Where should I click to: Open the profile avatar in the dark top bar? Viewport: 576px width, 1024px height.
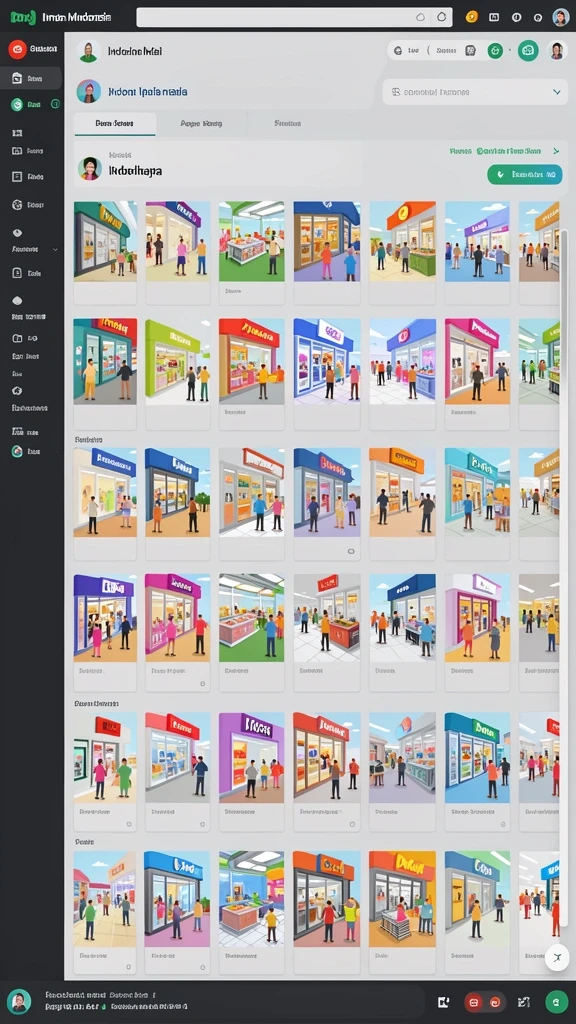pyautogui.click(x=560, y=17)
